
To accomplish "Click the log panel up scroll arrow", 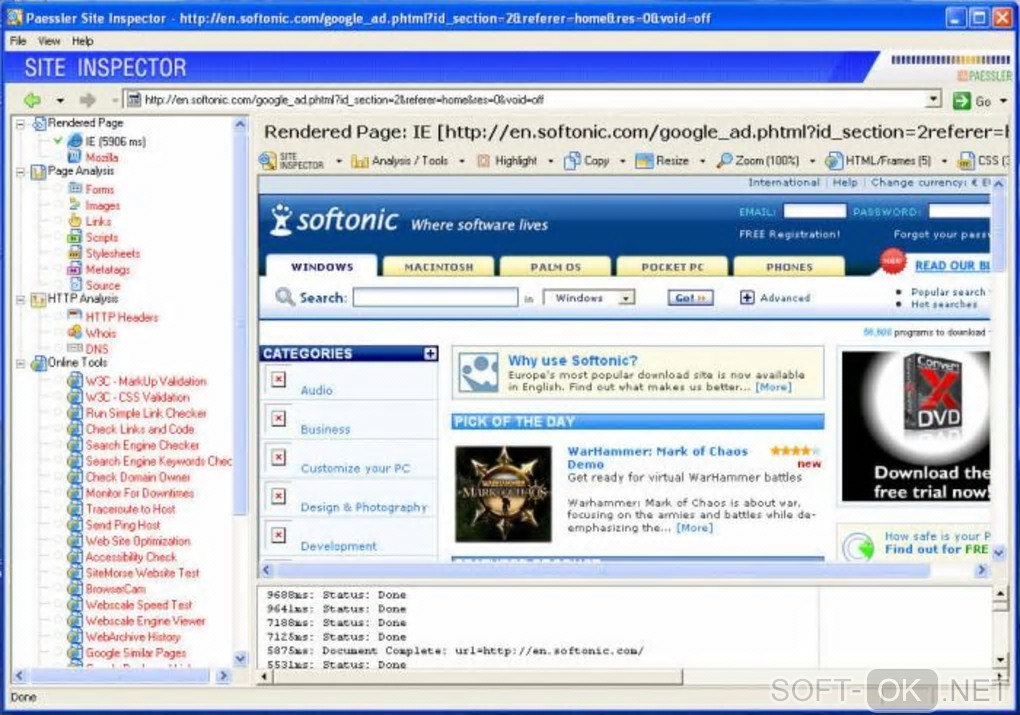I will [1000, 593].
